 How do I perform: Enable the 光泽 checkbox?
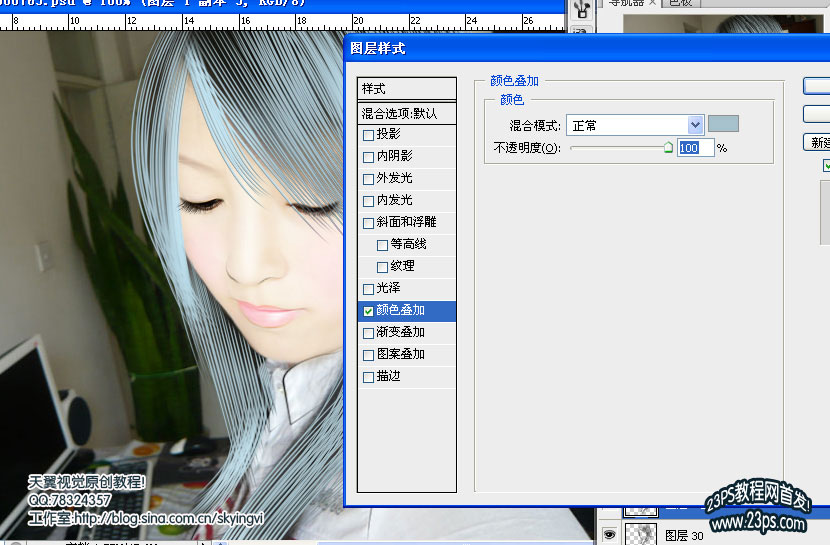click(x=368, y=289)
